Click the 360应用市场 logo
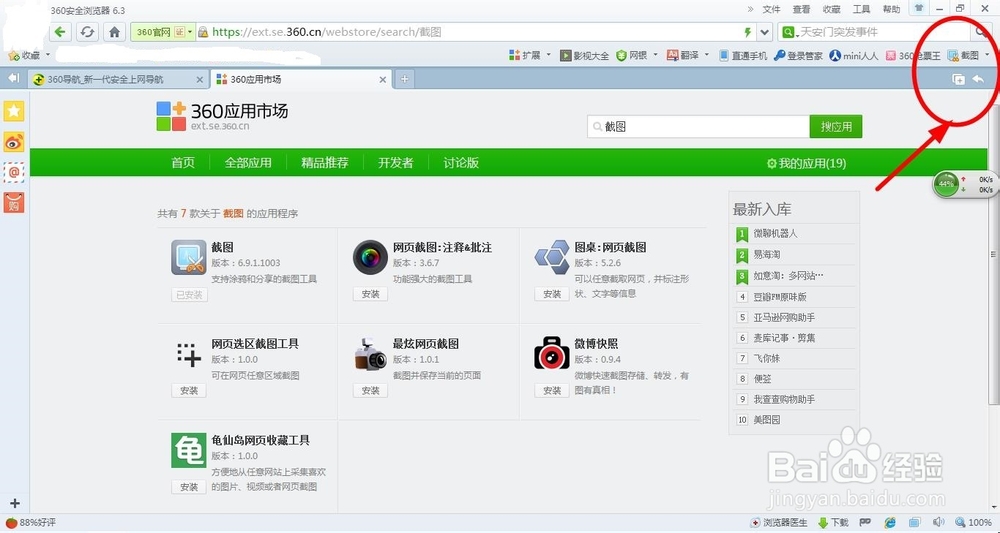This screenshot has width=1000, height=533. [222, 115]
